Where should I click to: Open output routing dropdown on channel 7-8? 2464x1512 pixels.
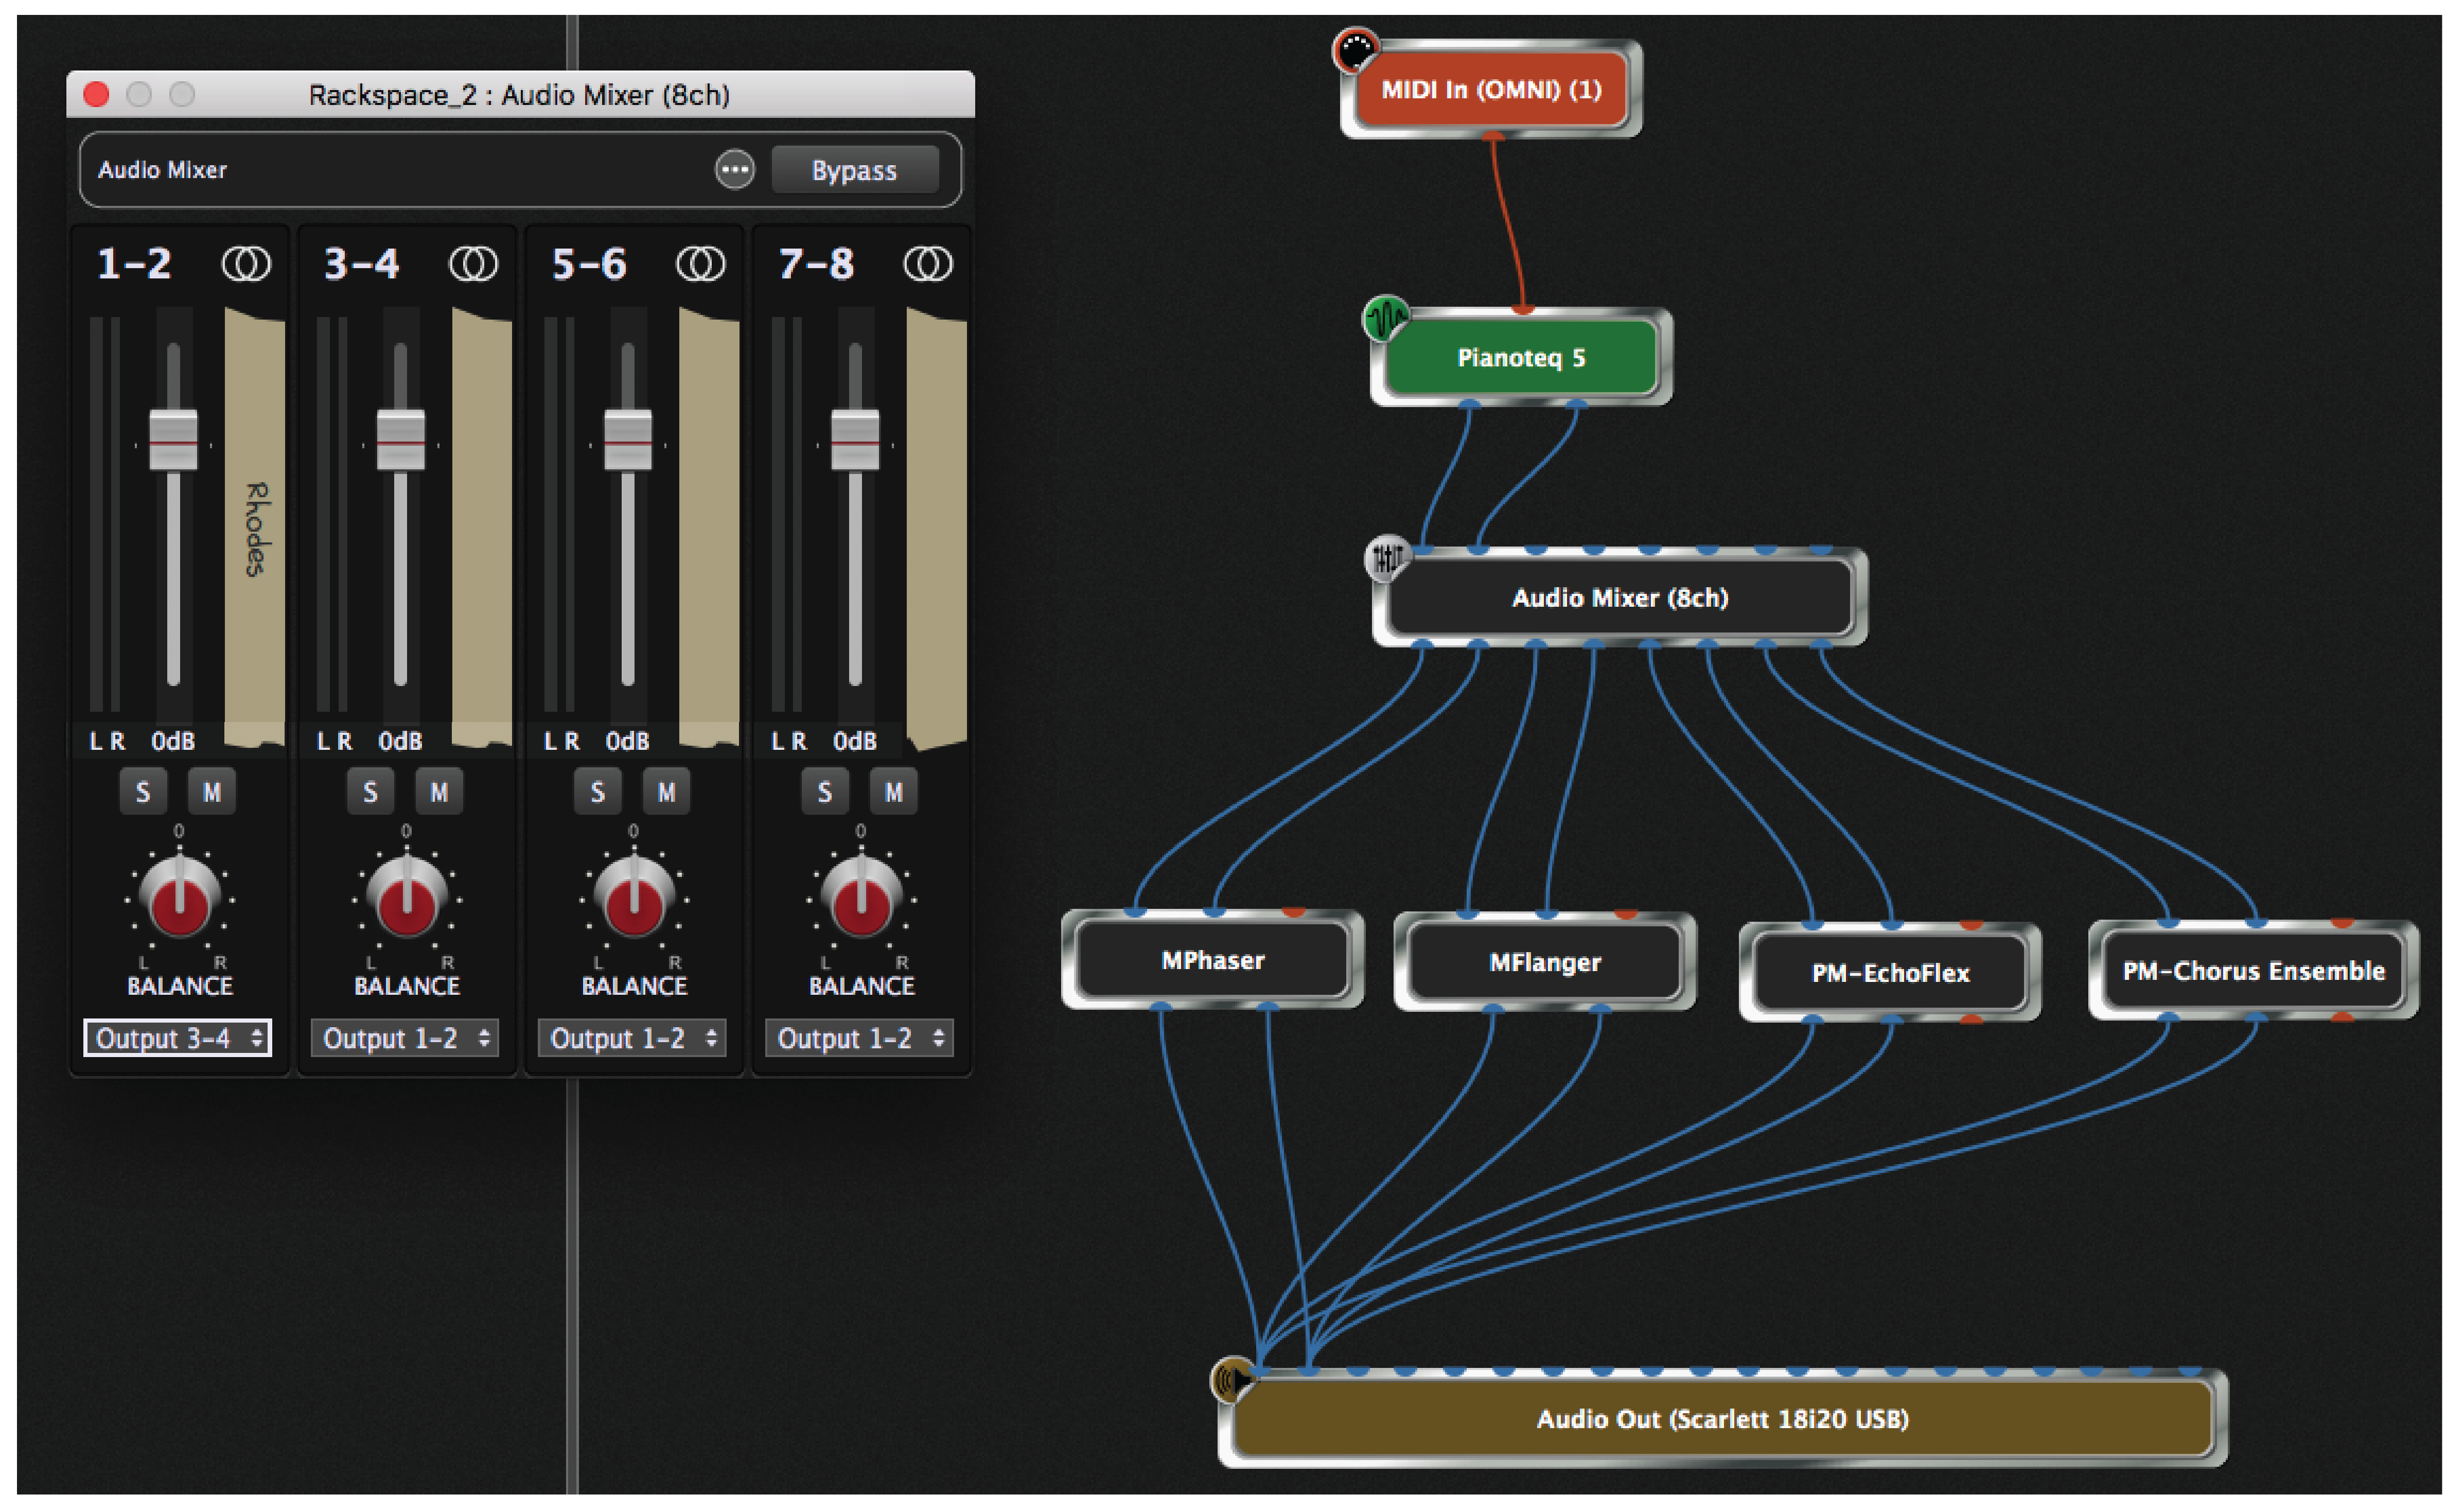860,1038
